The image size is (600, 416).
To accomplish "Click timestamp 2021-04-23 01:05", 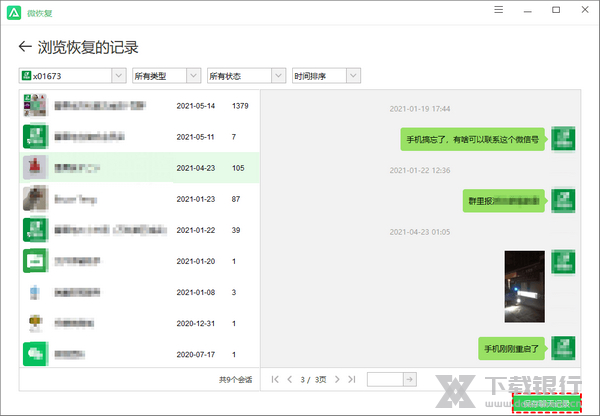I will click(420, 232).
